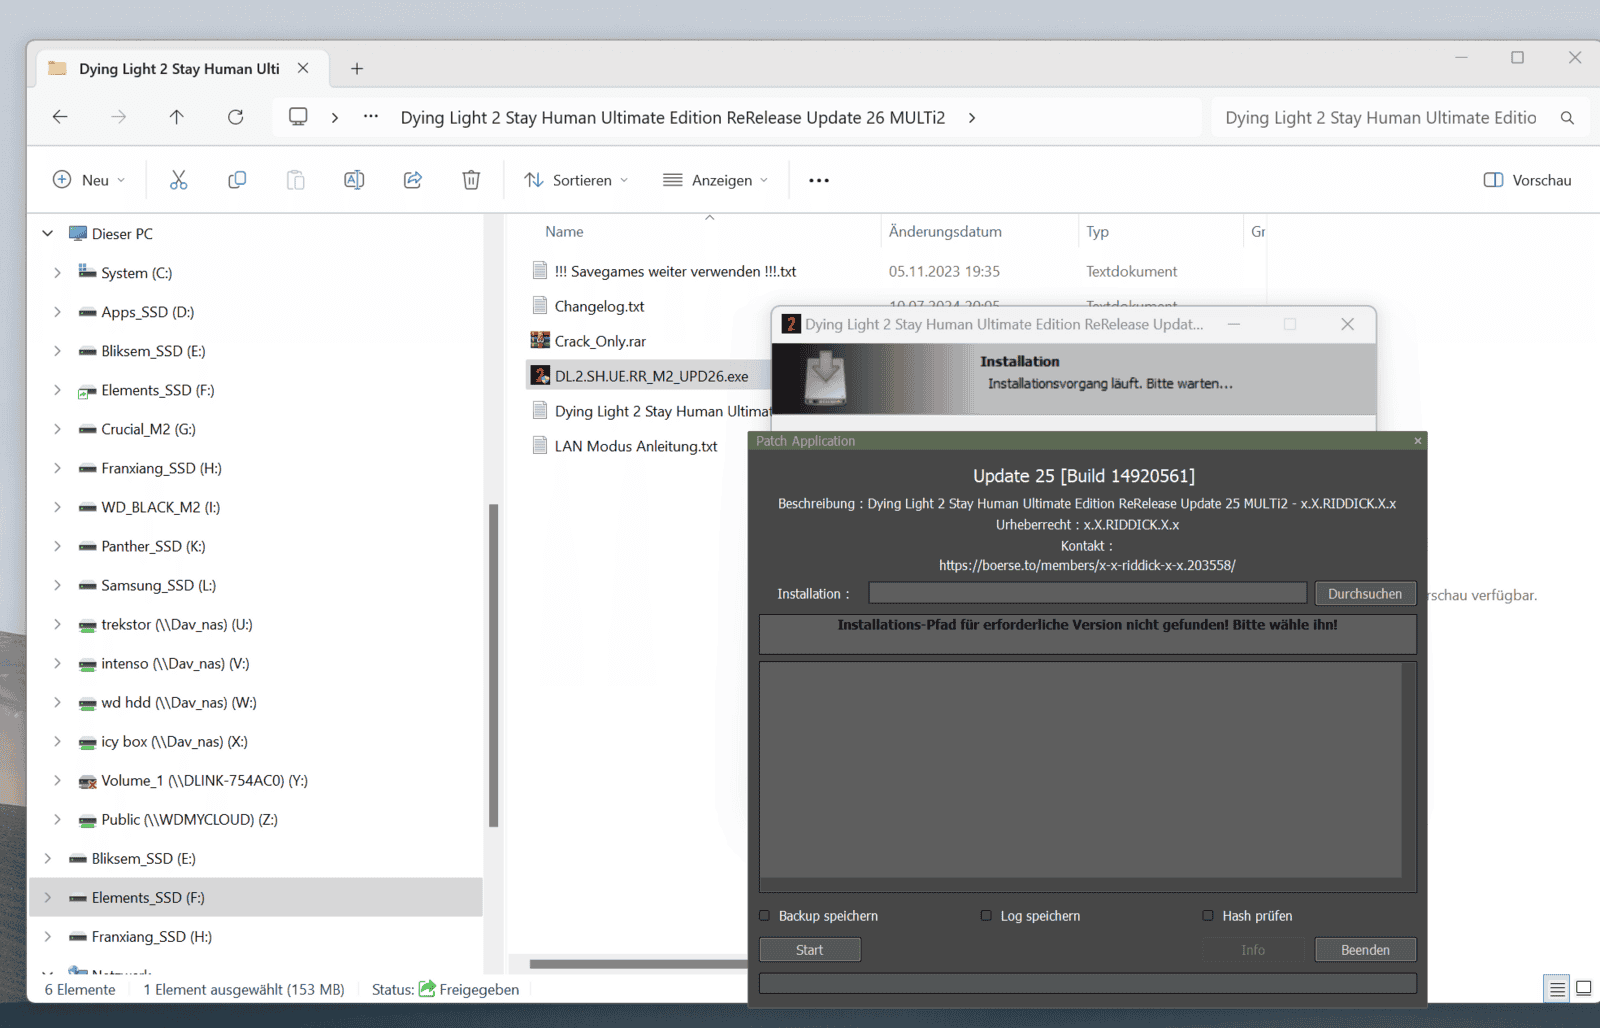Screen dimensions: 1600x1028
Task: Go forward with the right arrow
Action: point(119,117)
